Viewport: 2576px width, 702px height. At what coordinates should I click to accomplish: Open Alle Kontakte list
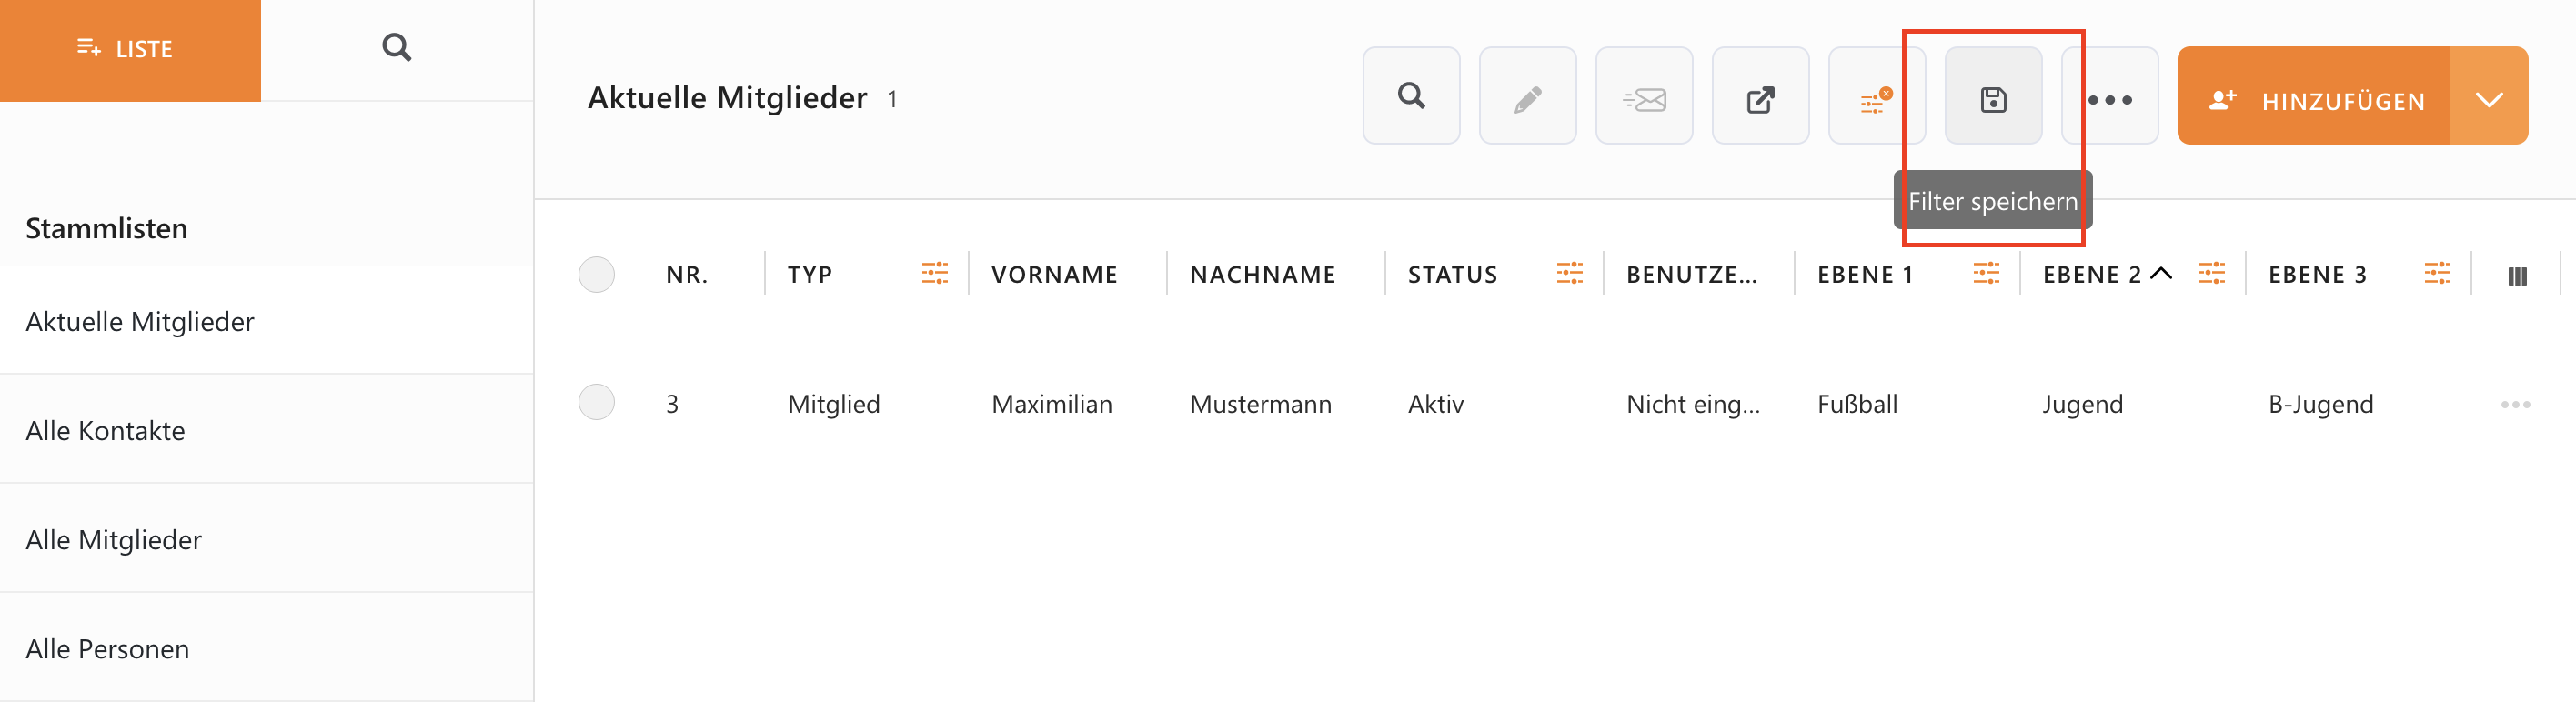[266, 431]
